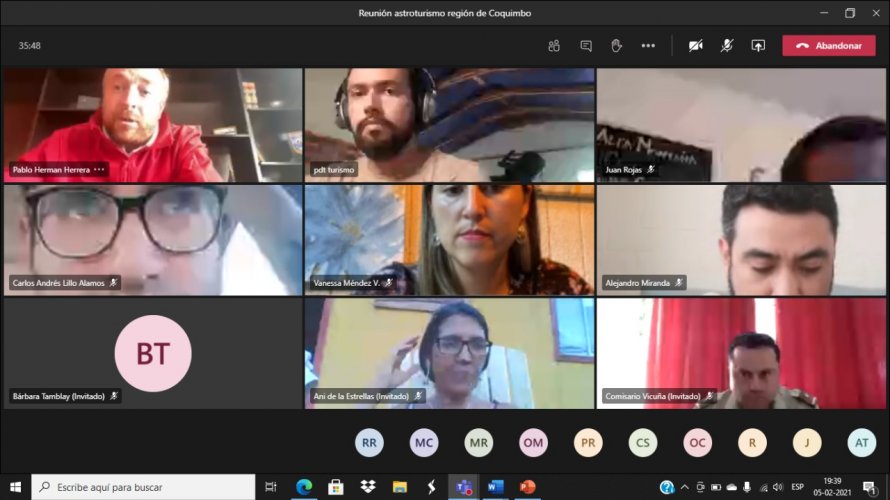Switch to Word in the taskbar

(x=495, y=487)
